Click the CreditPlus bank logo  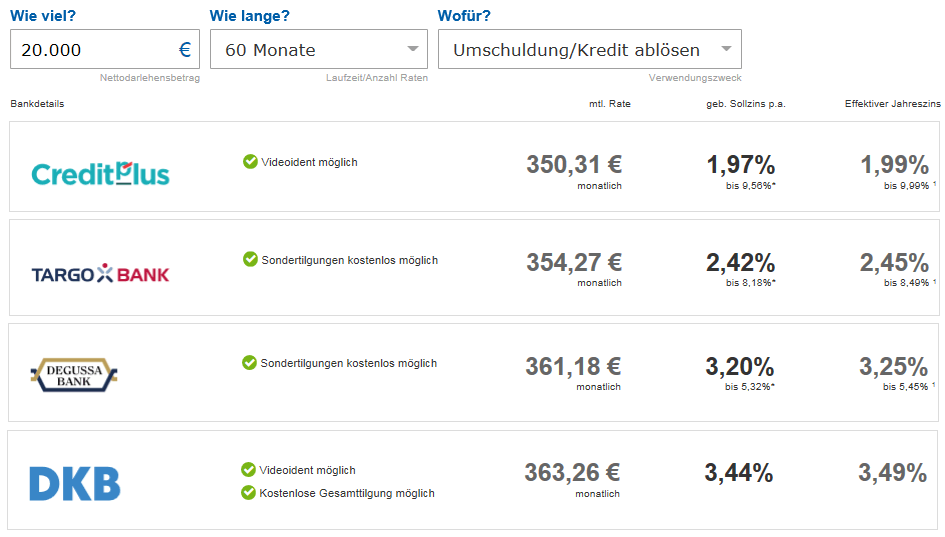100,174
